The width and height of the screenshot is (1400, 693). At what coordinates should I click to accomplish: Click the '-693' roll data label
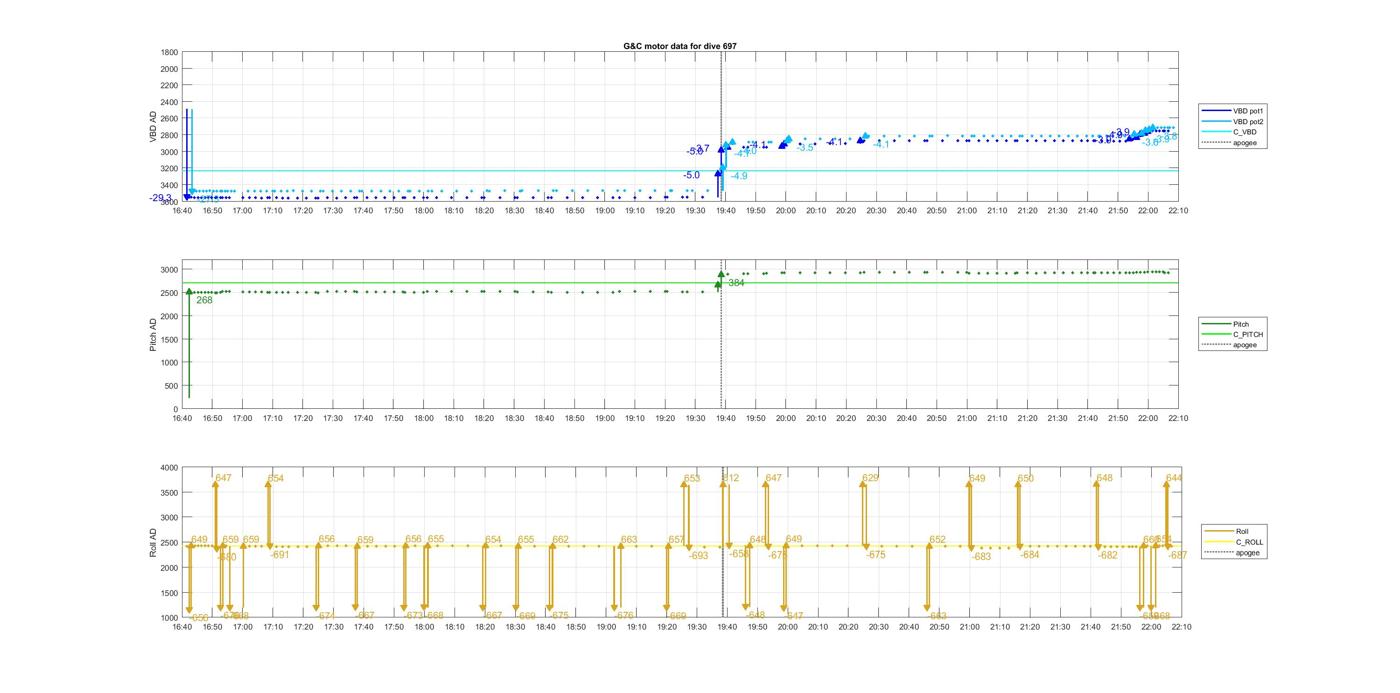[699, 556]
